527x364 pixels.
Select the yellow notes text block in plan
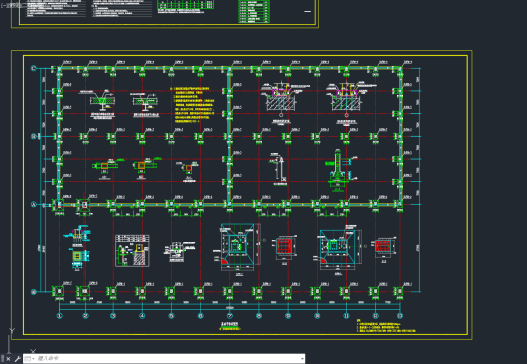click(193, 105)
